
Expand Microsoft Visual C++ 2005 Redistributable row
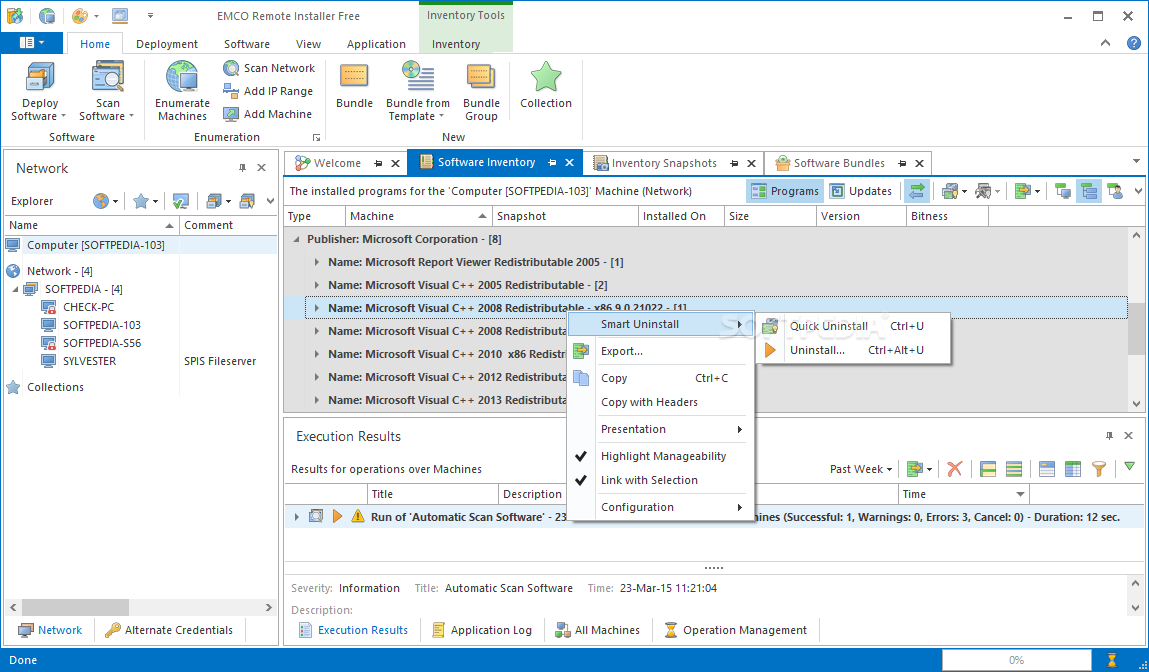tap(317, 285)
